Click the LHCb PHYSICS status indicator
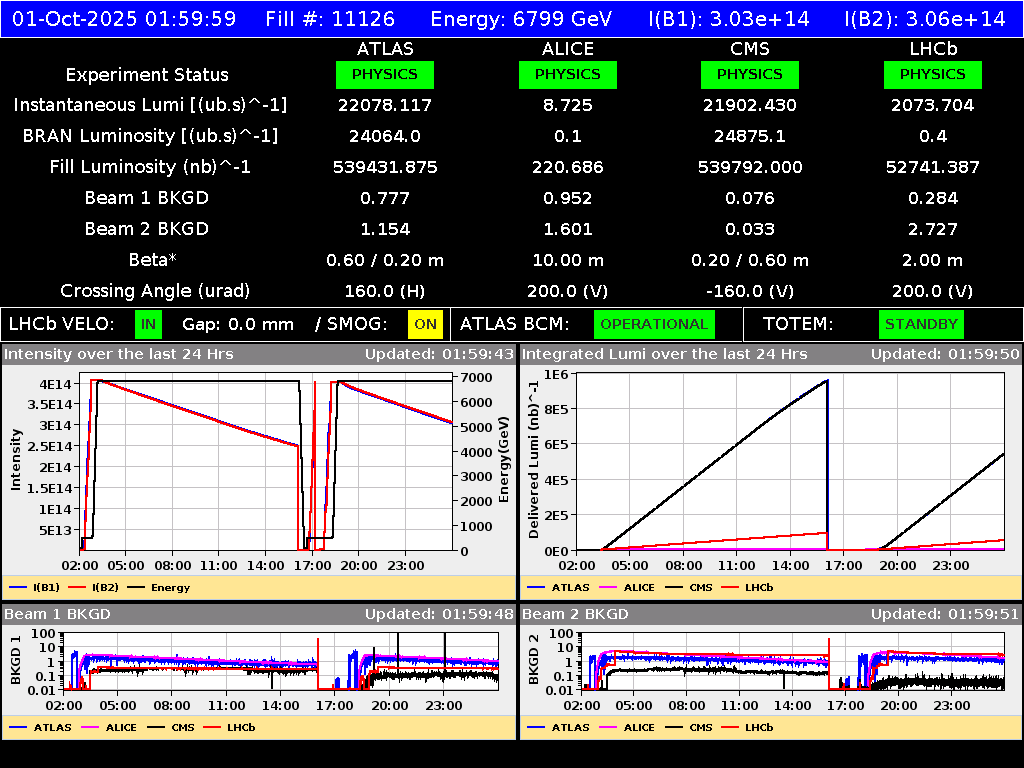The width and height of the screenshot is (1024, 768). point(932,74)
